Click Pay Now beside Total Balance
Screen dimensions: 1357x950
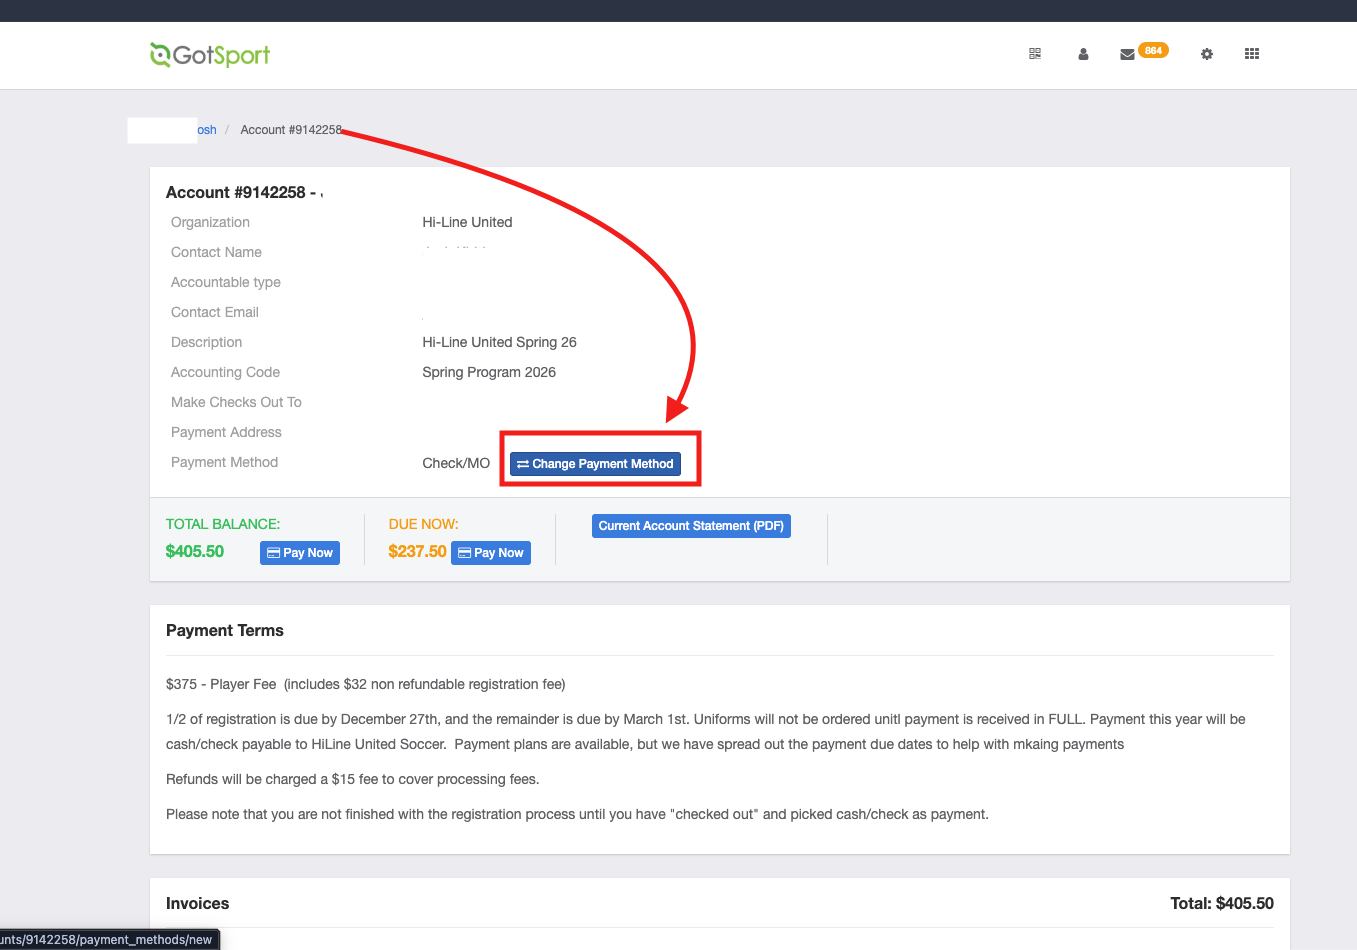point(300,553)
